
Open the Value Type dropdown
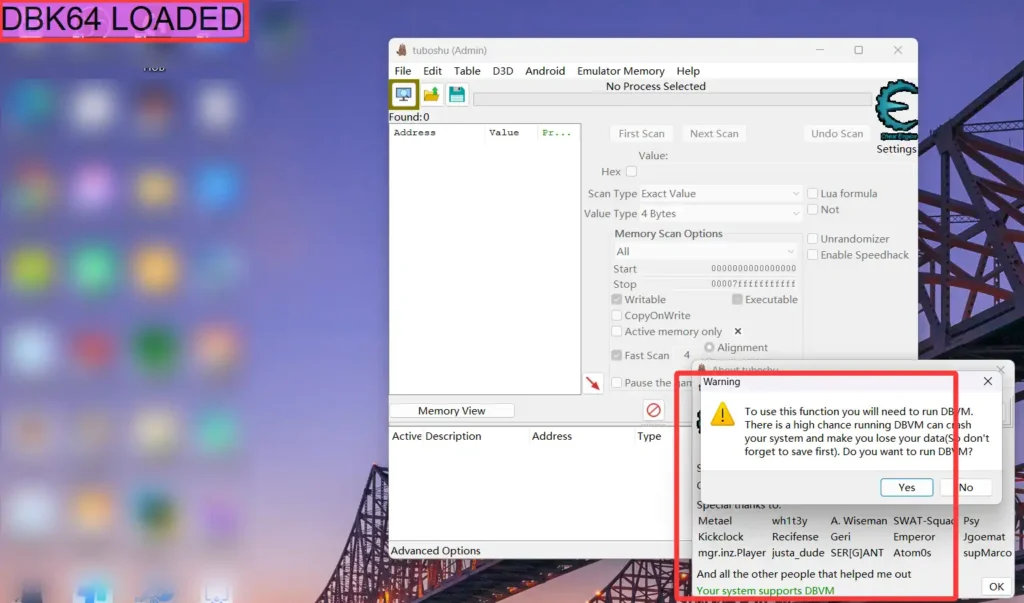(x=720, y=214)
